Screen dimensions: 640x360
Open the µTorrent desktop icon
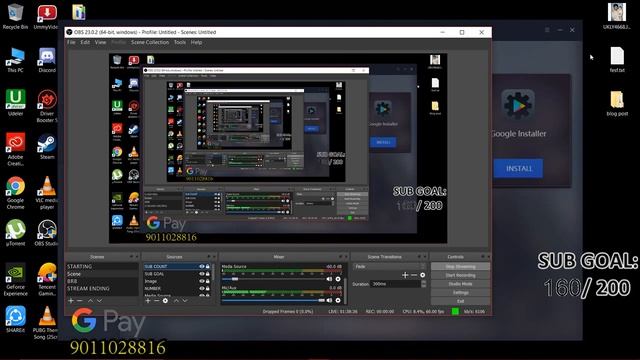pyautogui.click(x=15, y=233)
